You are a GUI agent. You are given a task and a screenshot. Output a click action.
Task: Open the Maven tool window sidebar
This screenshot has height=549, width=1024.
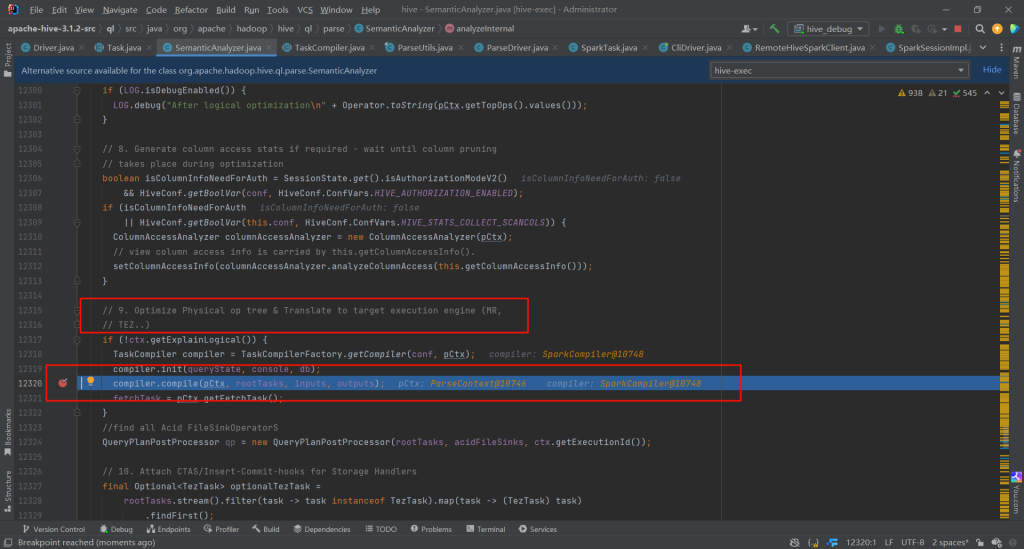[x=1015, y=66]
